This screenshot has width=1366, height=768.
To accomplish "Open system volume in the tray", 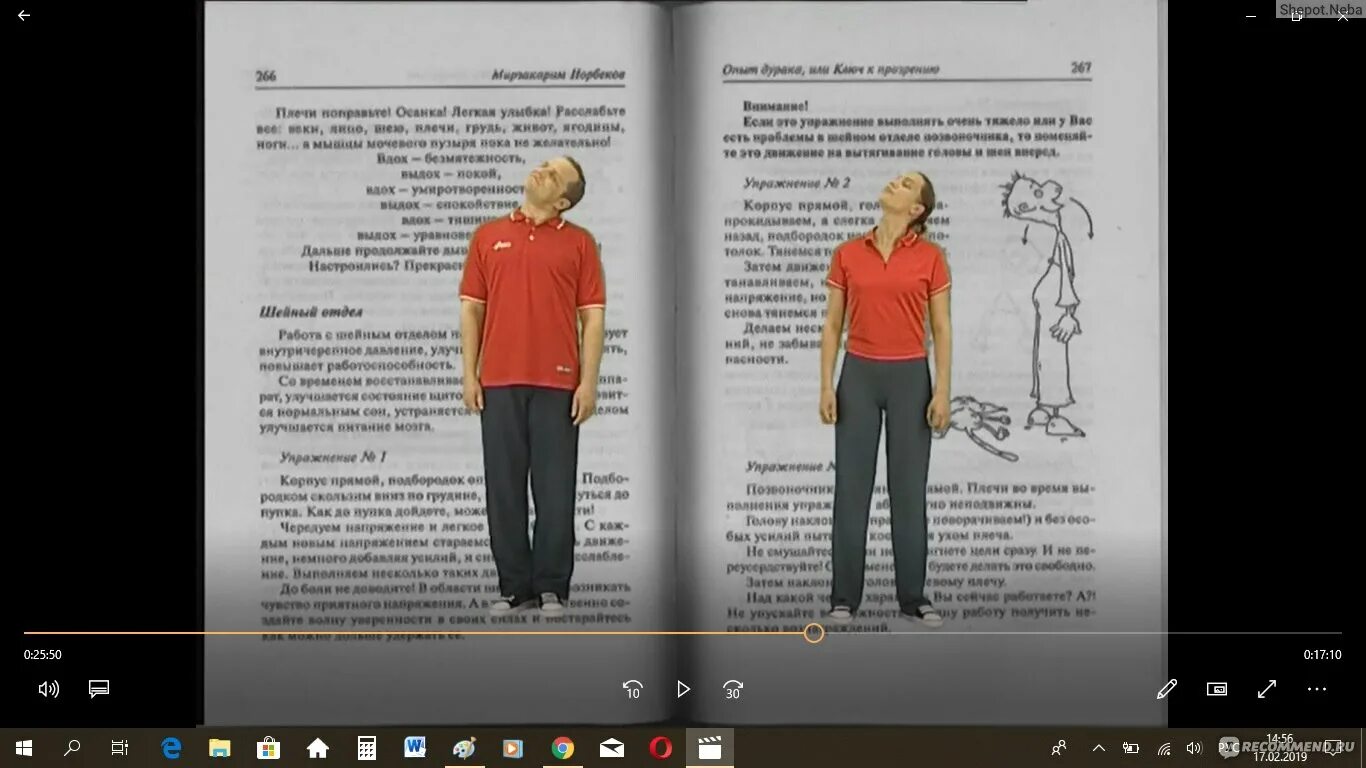I will pos(1194,748).
